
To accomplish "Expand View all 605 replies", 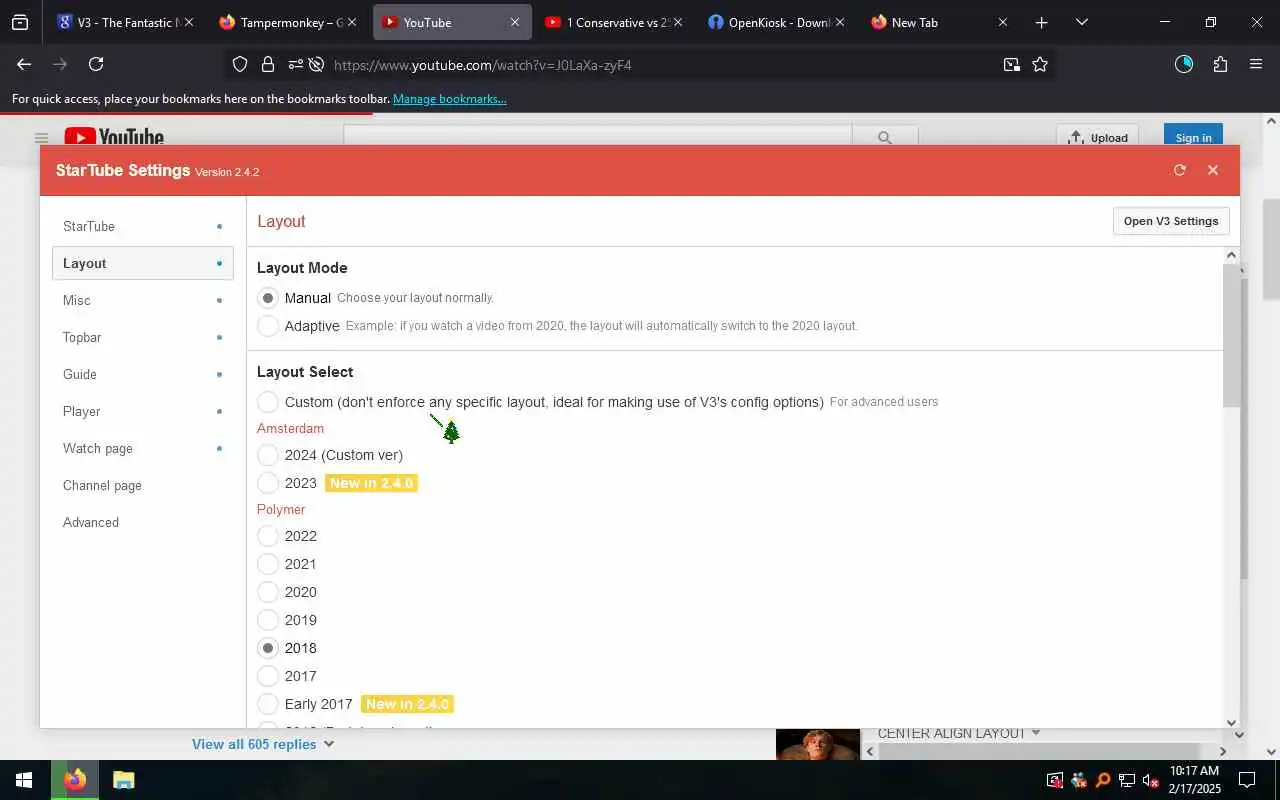I will tap(263, 744).
